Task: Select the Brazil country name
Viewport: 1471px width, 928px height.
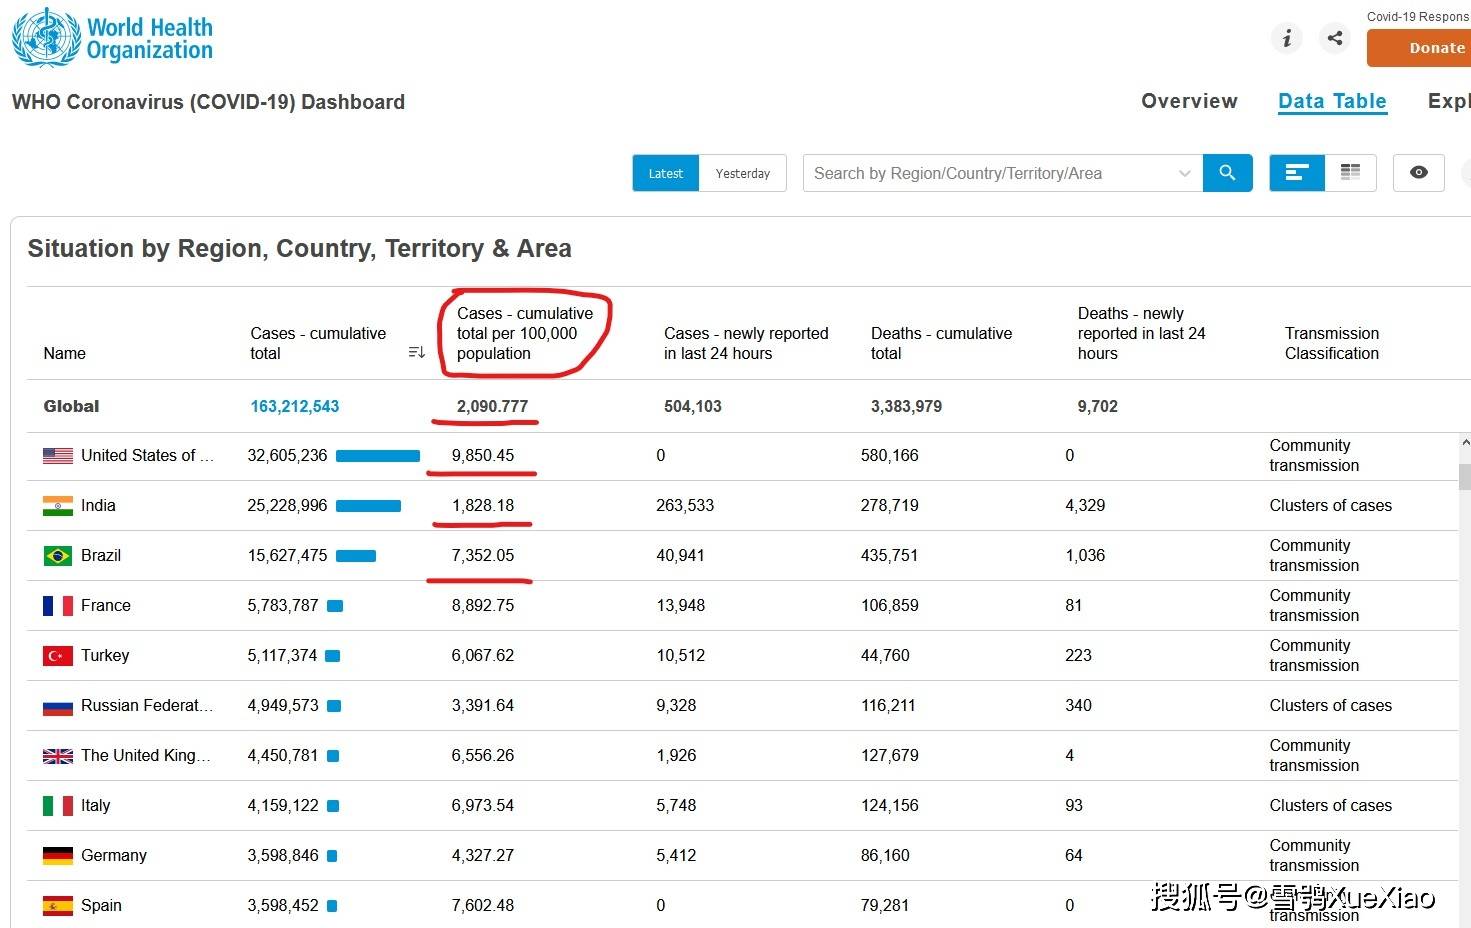Action: point(101,556)
